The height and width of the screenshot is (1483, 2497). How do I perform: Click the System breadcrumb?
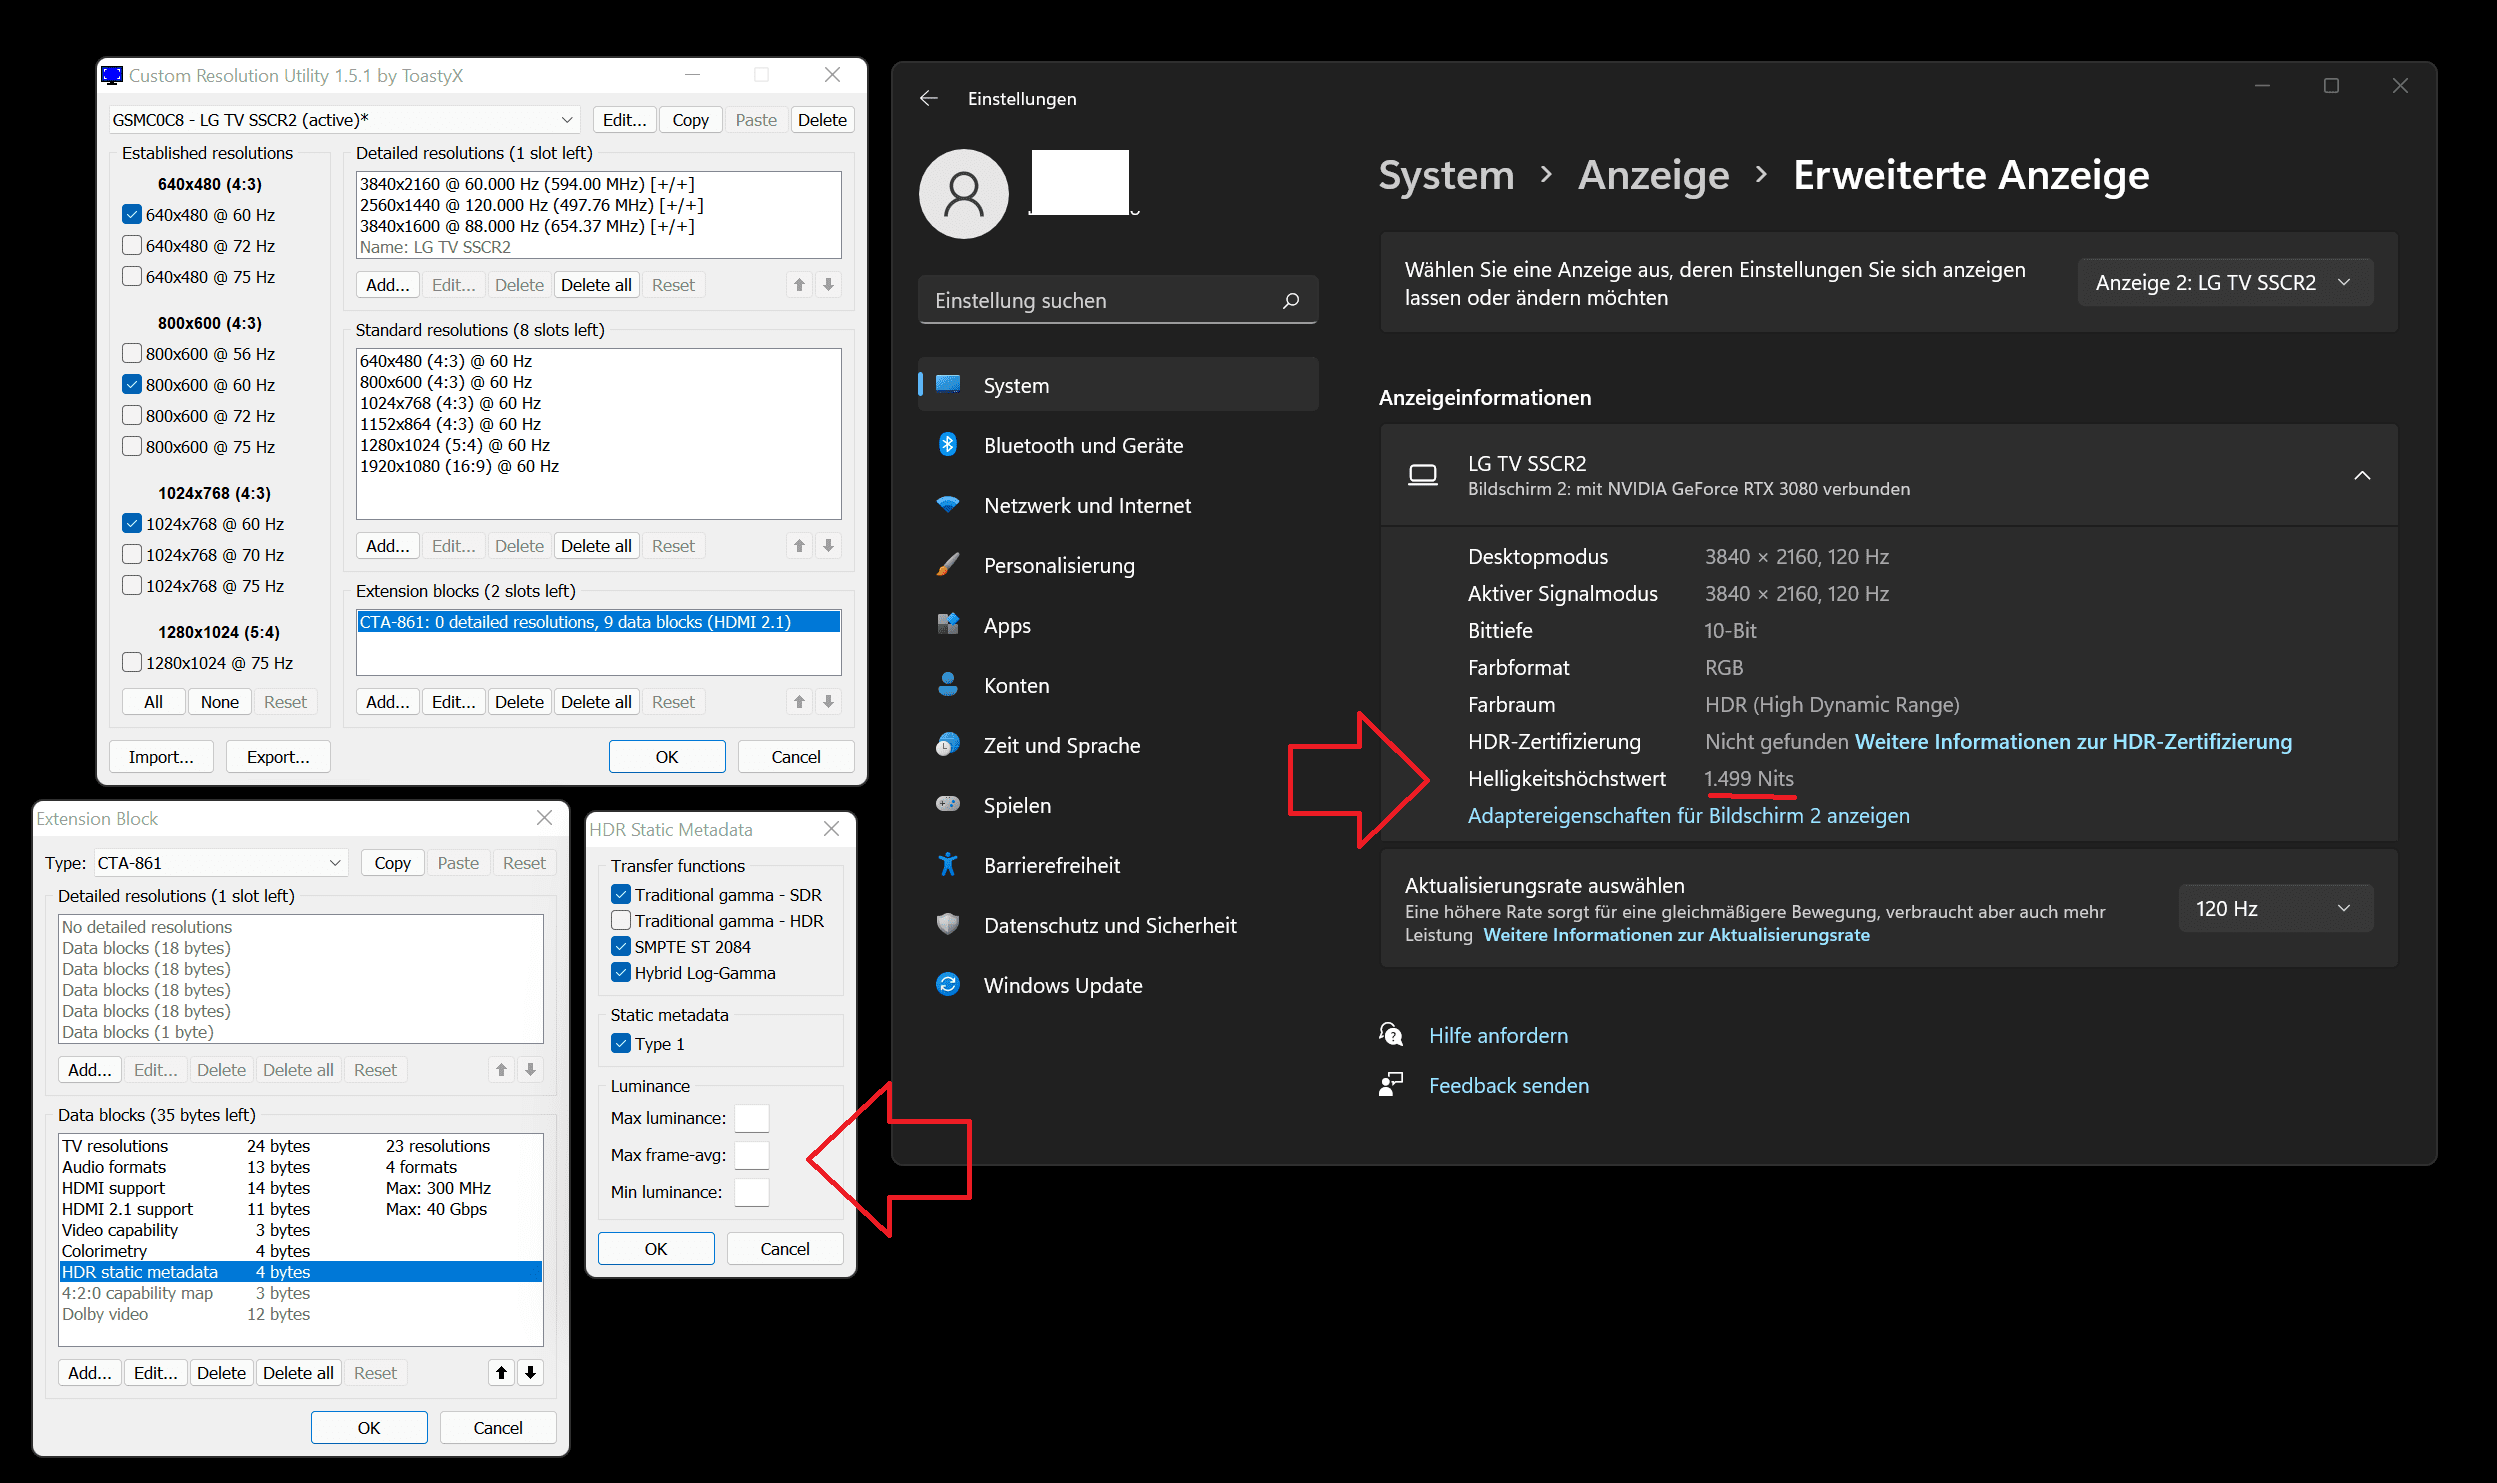(x=1446, y=175)
